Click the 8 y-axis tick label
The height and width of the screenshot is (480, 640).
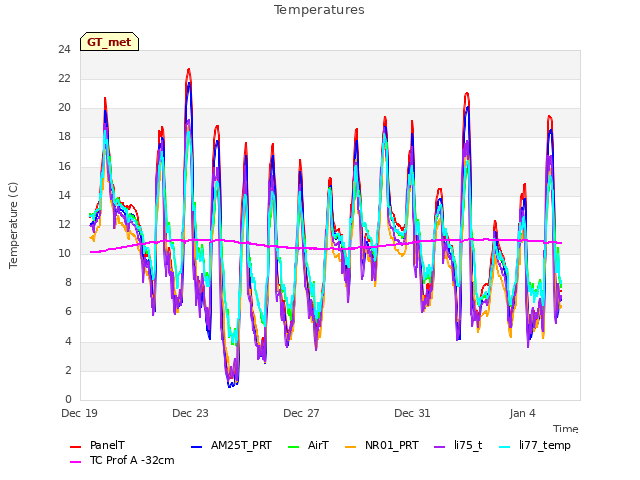pyautogui.click(x=68, y=282)
